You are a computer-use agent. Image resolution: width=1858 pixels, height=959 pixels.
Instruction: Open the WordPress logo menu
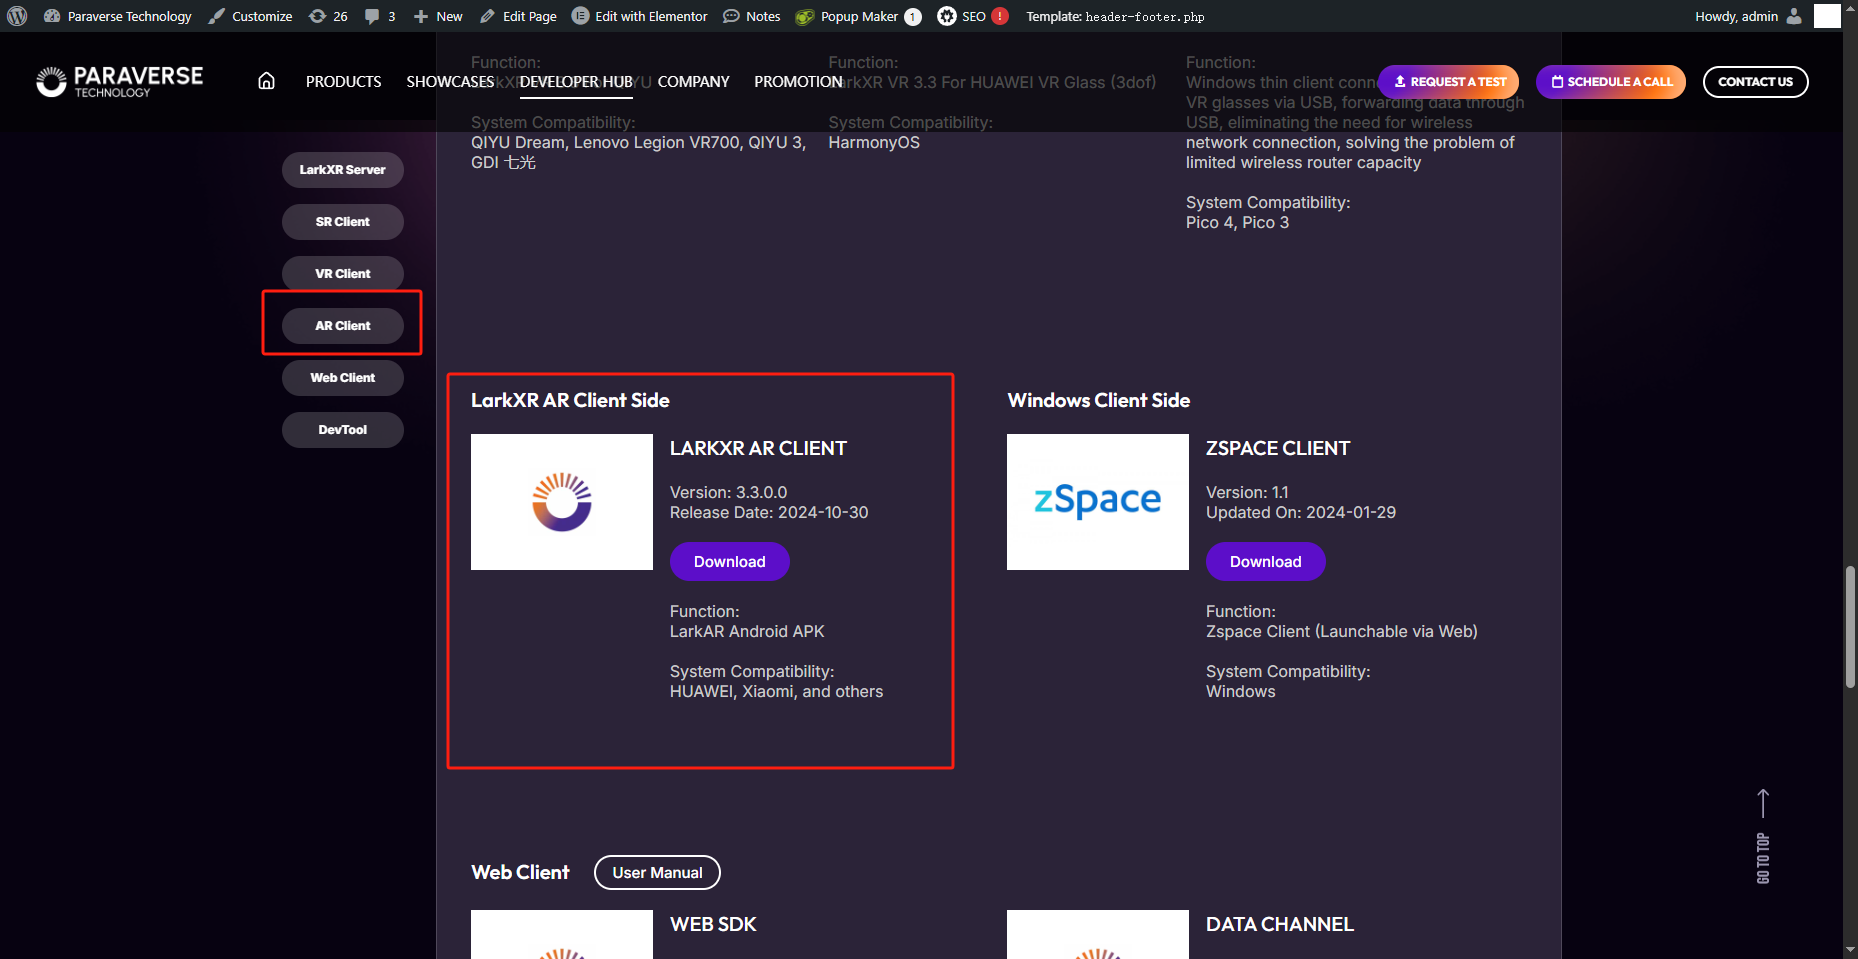coord(17,16)
